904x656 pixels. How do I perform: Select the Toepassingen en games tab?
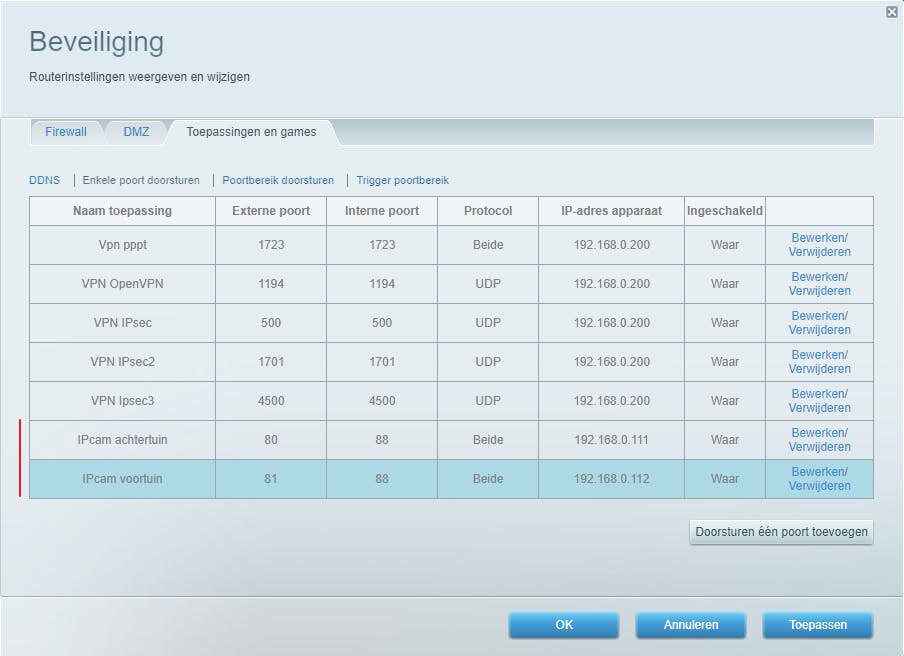tap(251, 132)
